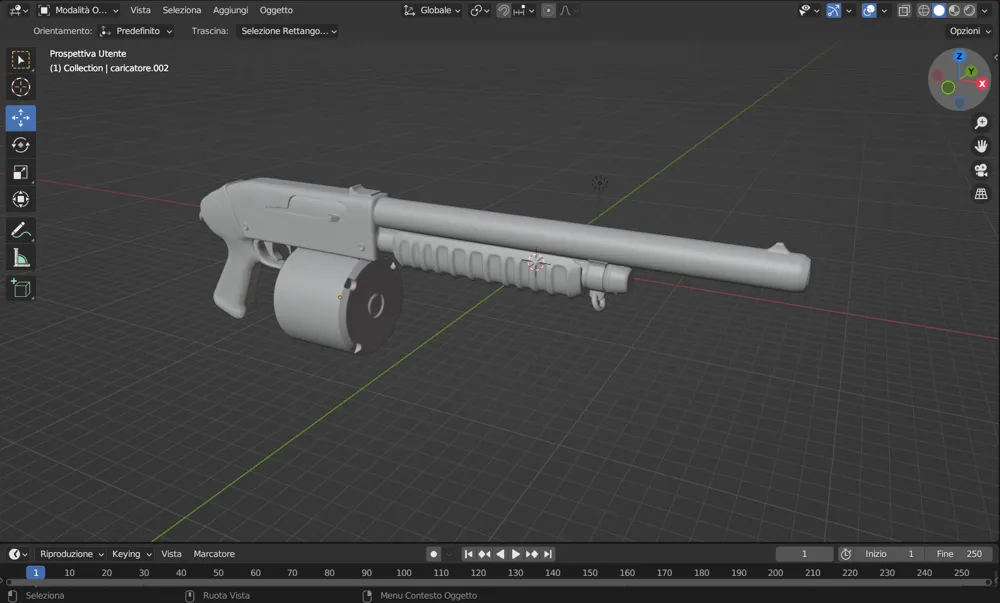Image resolution: width=1000 pixels, height=603 pixels.
Task: Enable proportional editing
Action: 546,10
